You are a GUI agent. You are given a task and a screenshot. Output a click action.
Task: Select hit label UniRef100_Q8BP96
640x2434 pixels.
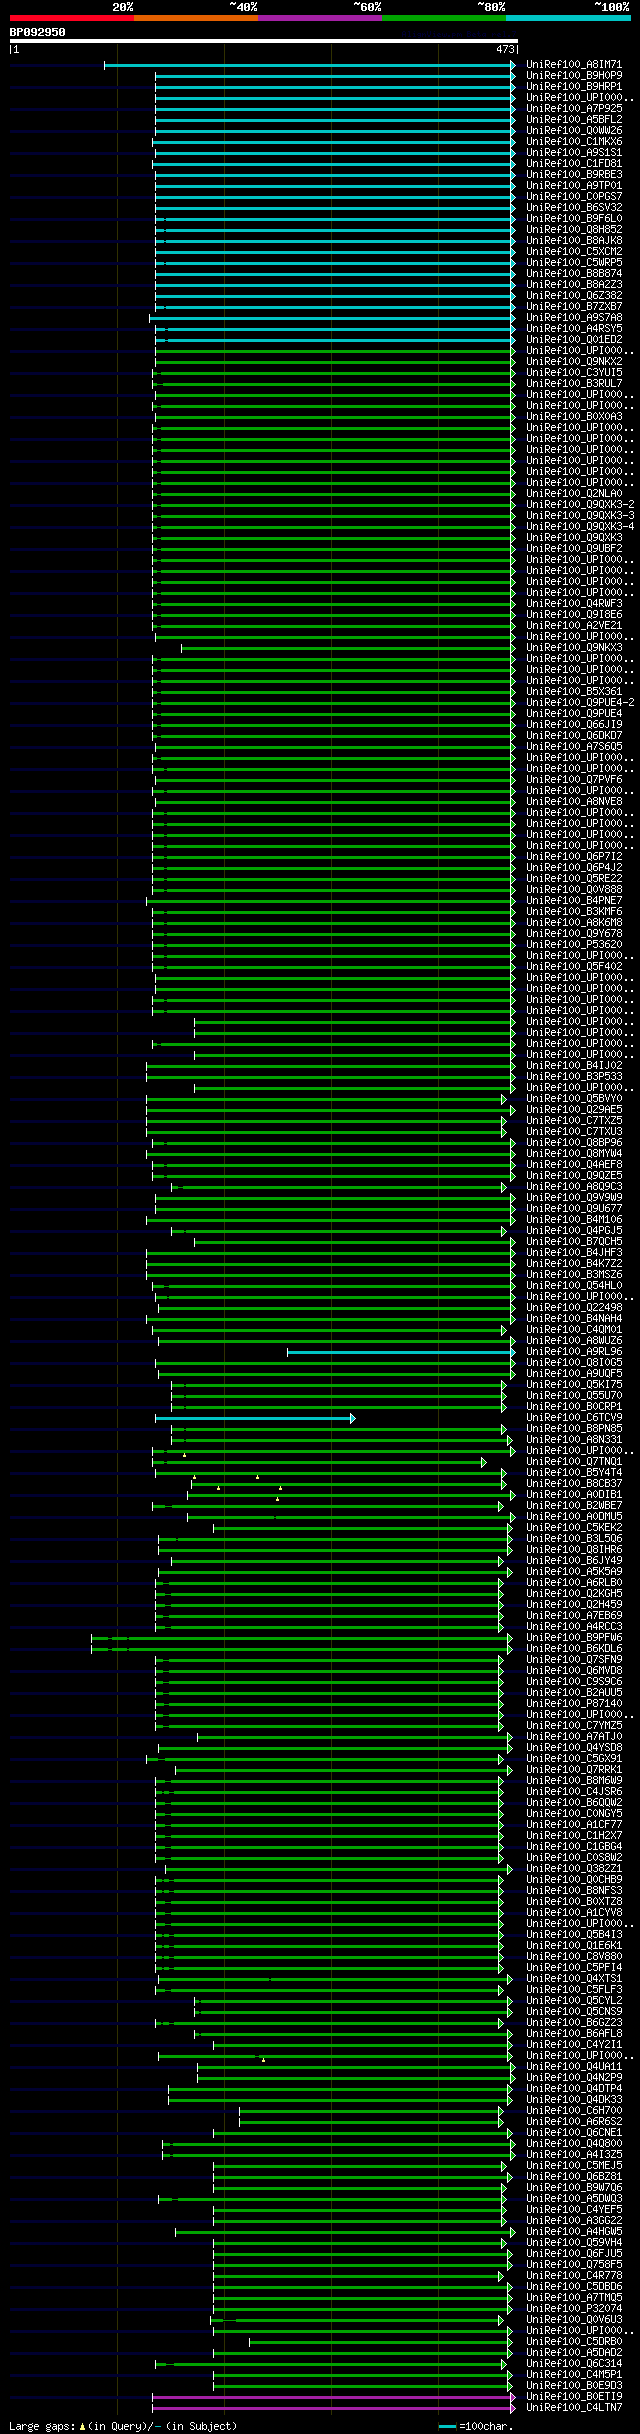pos(574,1142)
